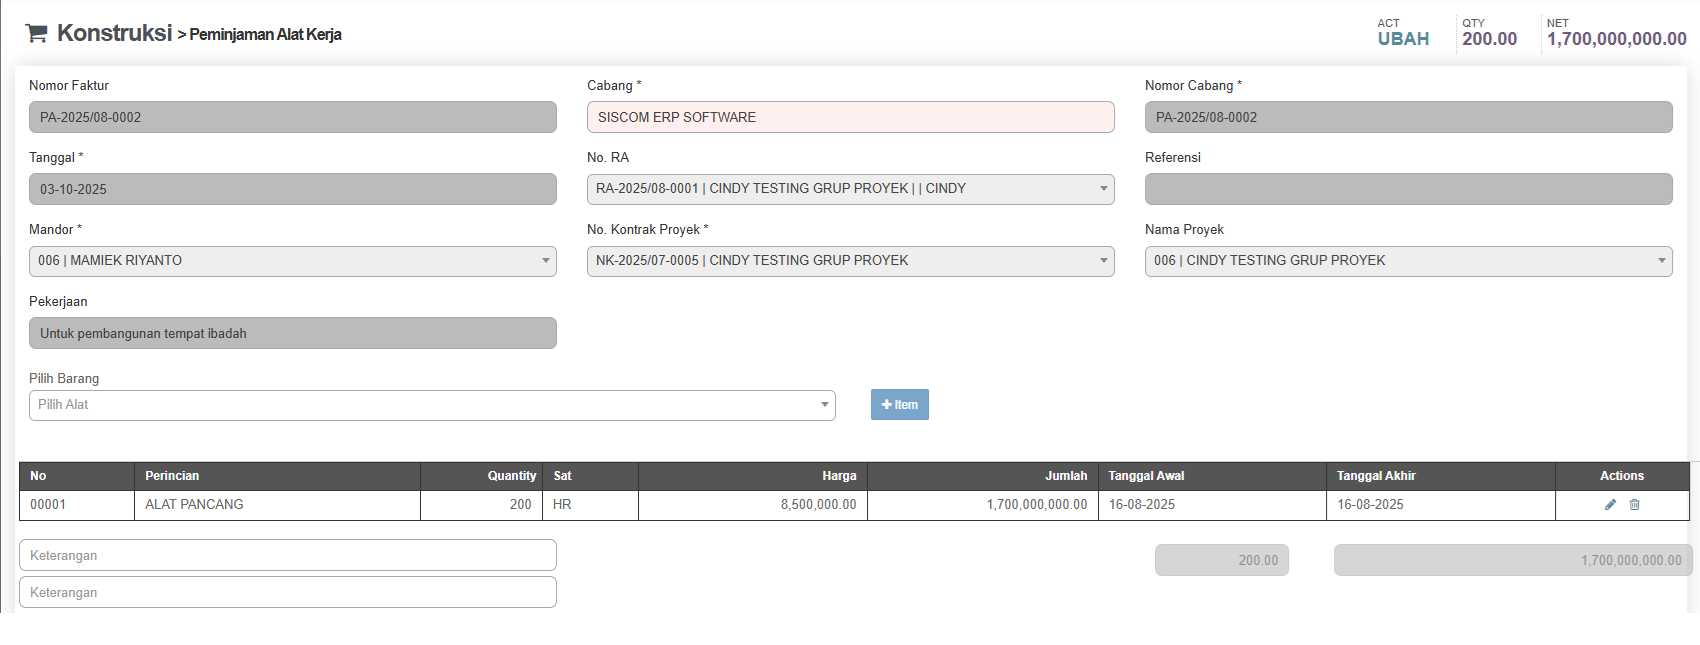Click the Perincian column header
Screen dimensions: 1700x645
[x=172, y=476]
